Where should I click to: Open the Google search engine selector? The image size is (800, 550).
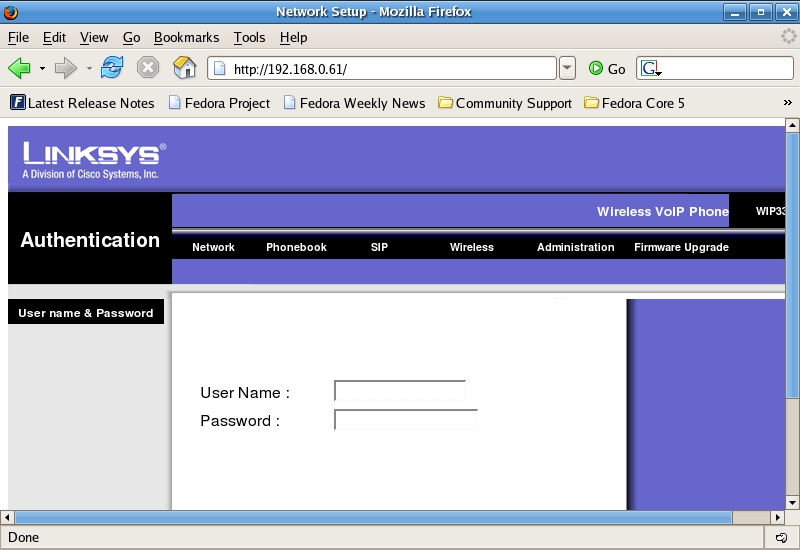click(x=651, y=68)
